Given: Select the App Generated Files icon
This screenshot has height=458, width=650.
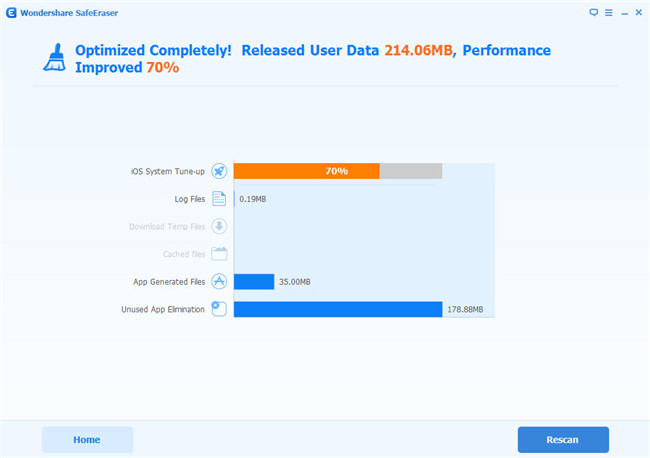Looking at the screenshot, I should pos(219,281).
